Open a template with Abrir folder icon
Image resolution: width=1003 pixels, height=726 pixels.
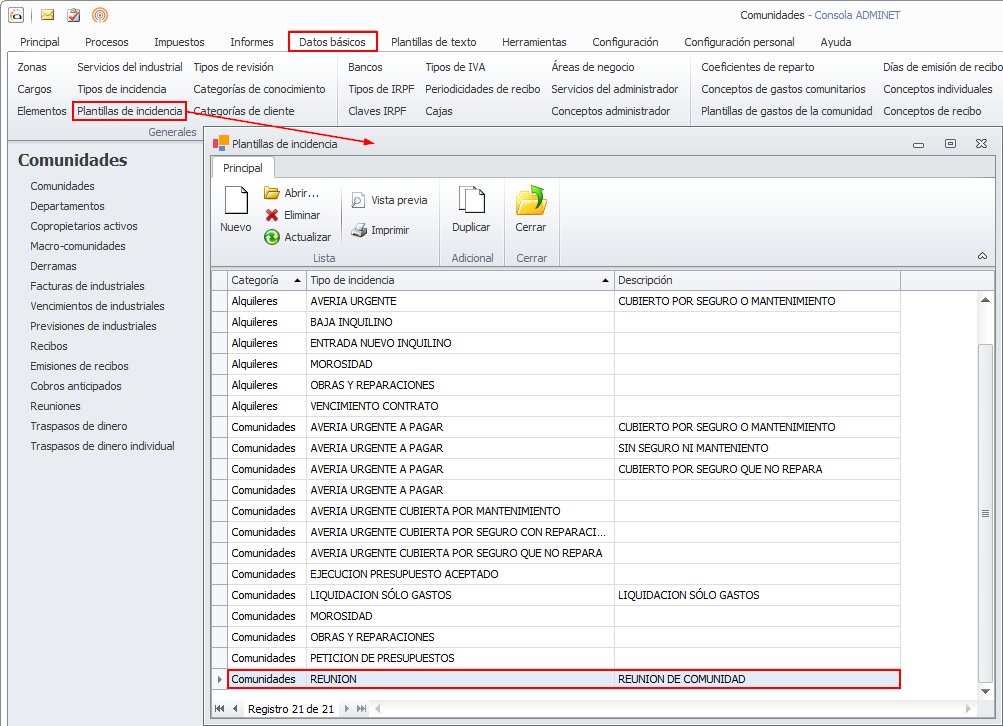272,193
